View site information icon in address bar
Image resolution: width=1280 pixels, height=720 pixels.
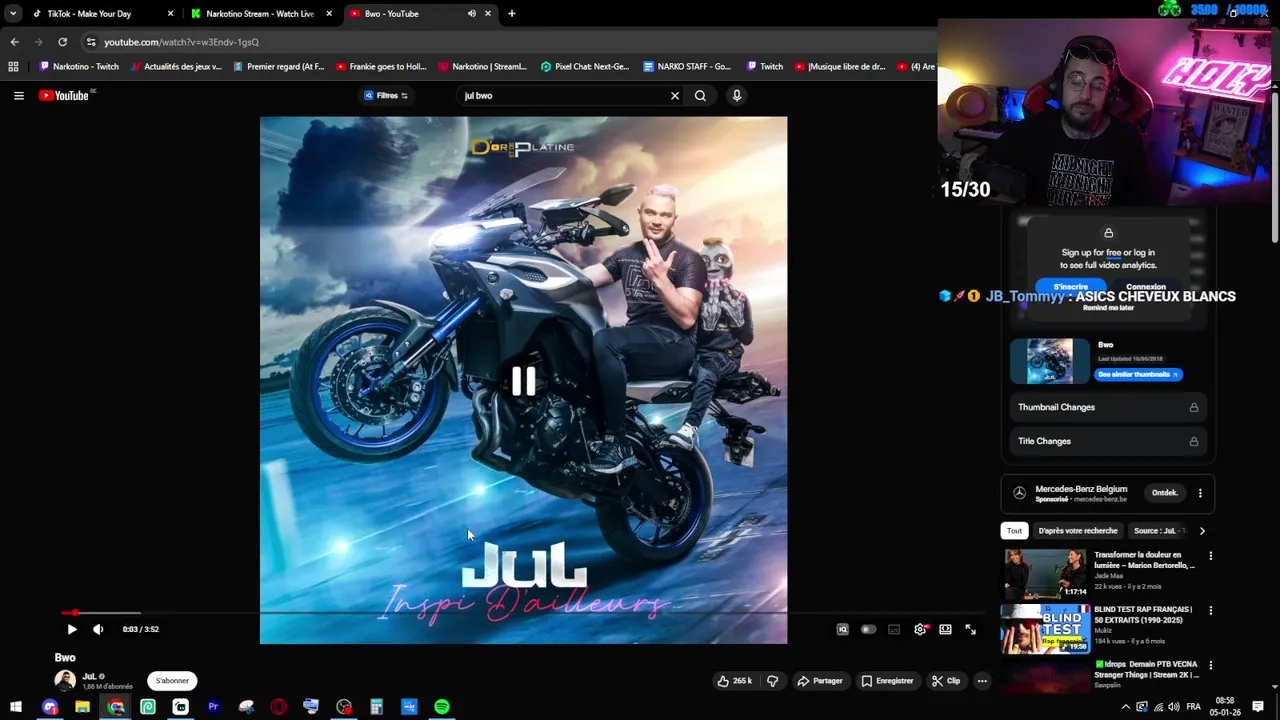coord(91,42)
